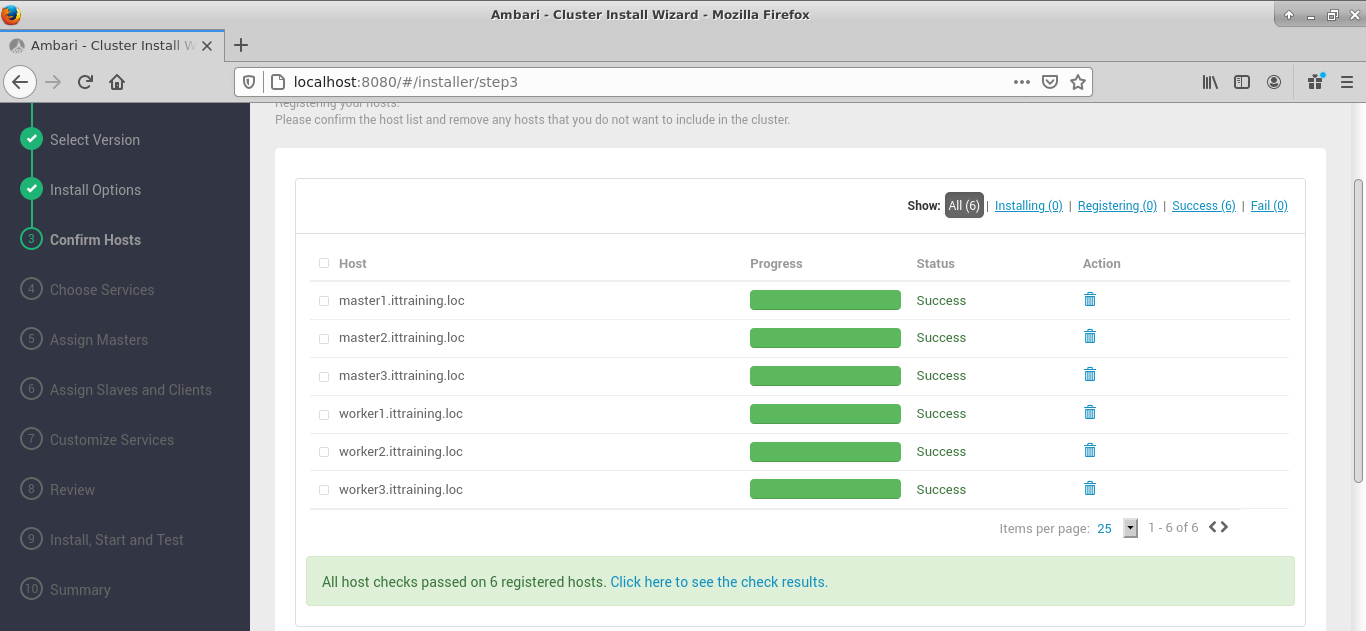Screen dimensions: 1366x631
Task: Toggle the select-all Host header checkbox
Action: (x=324, y=263)
